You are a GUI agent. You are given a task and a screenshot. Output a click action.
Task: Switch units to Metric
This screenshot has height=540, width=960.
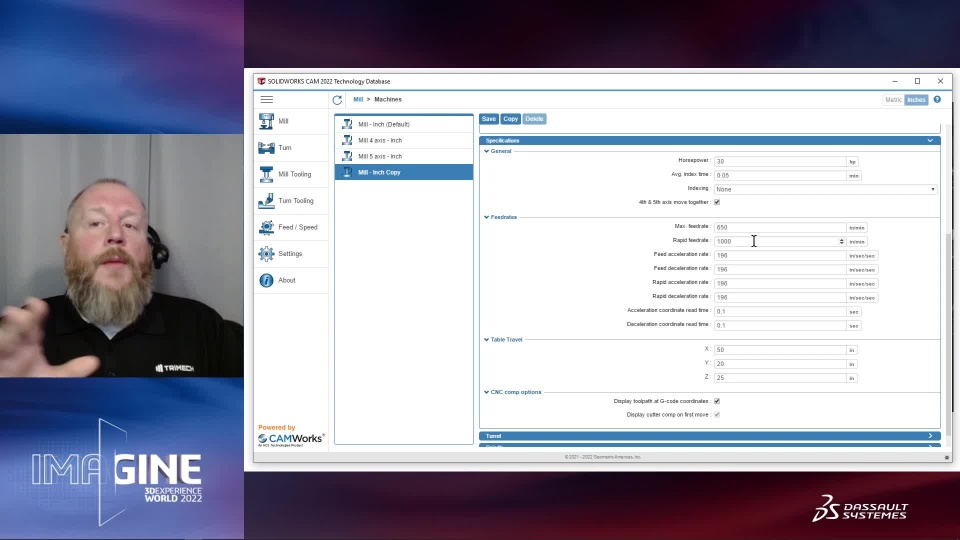[x=893, y=100]
